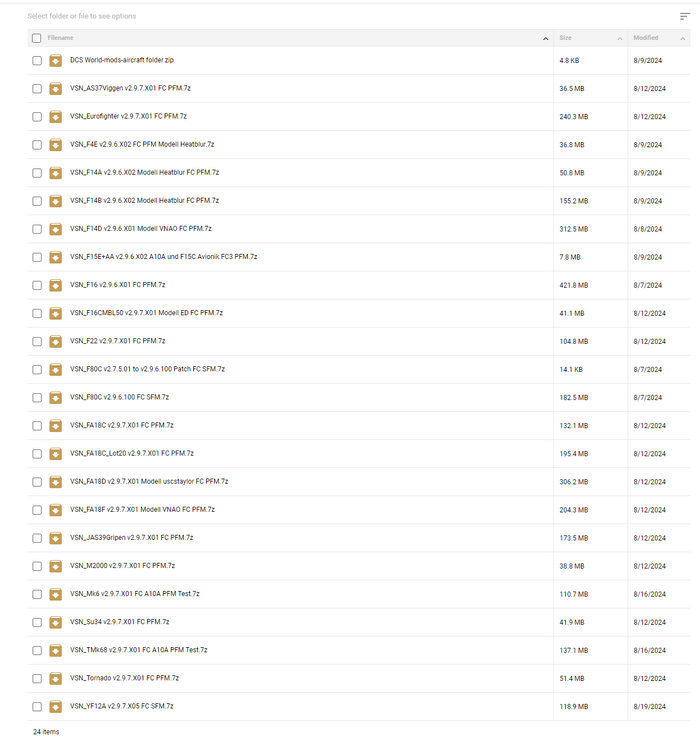Tick checkbox beside VSN_M2000 file
The height and width of the screenshot is (750, 700).
(x=37, y=566)
